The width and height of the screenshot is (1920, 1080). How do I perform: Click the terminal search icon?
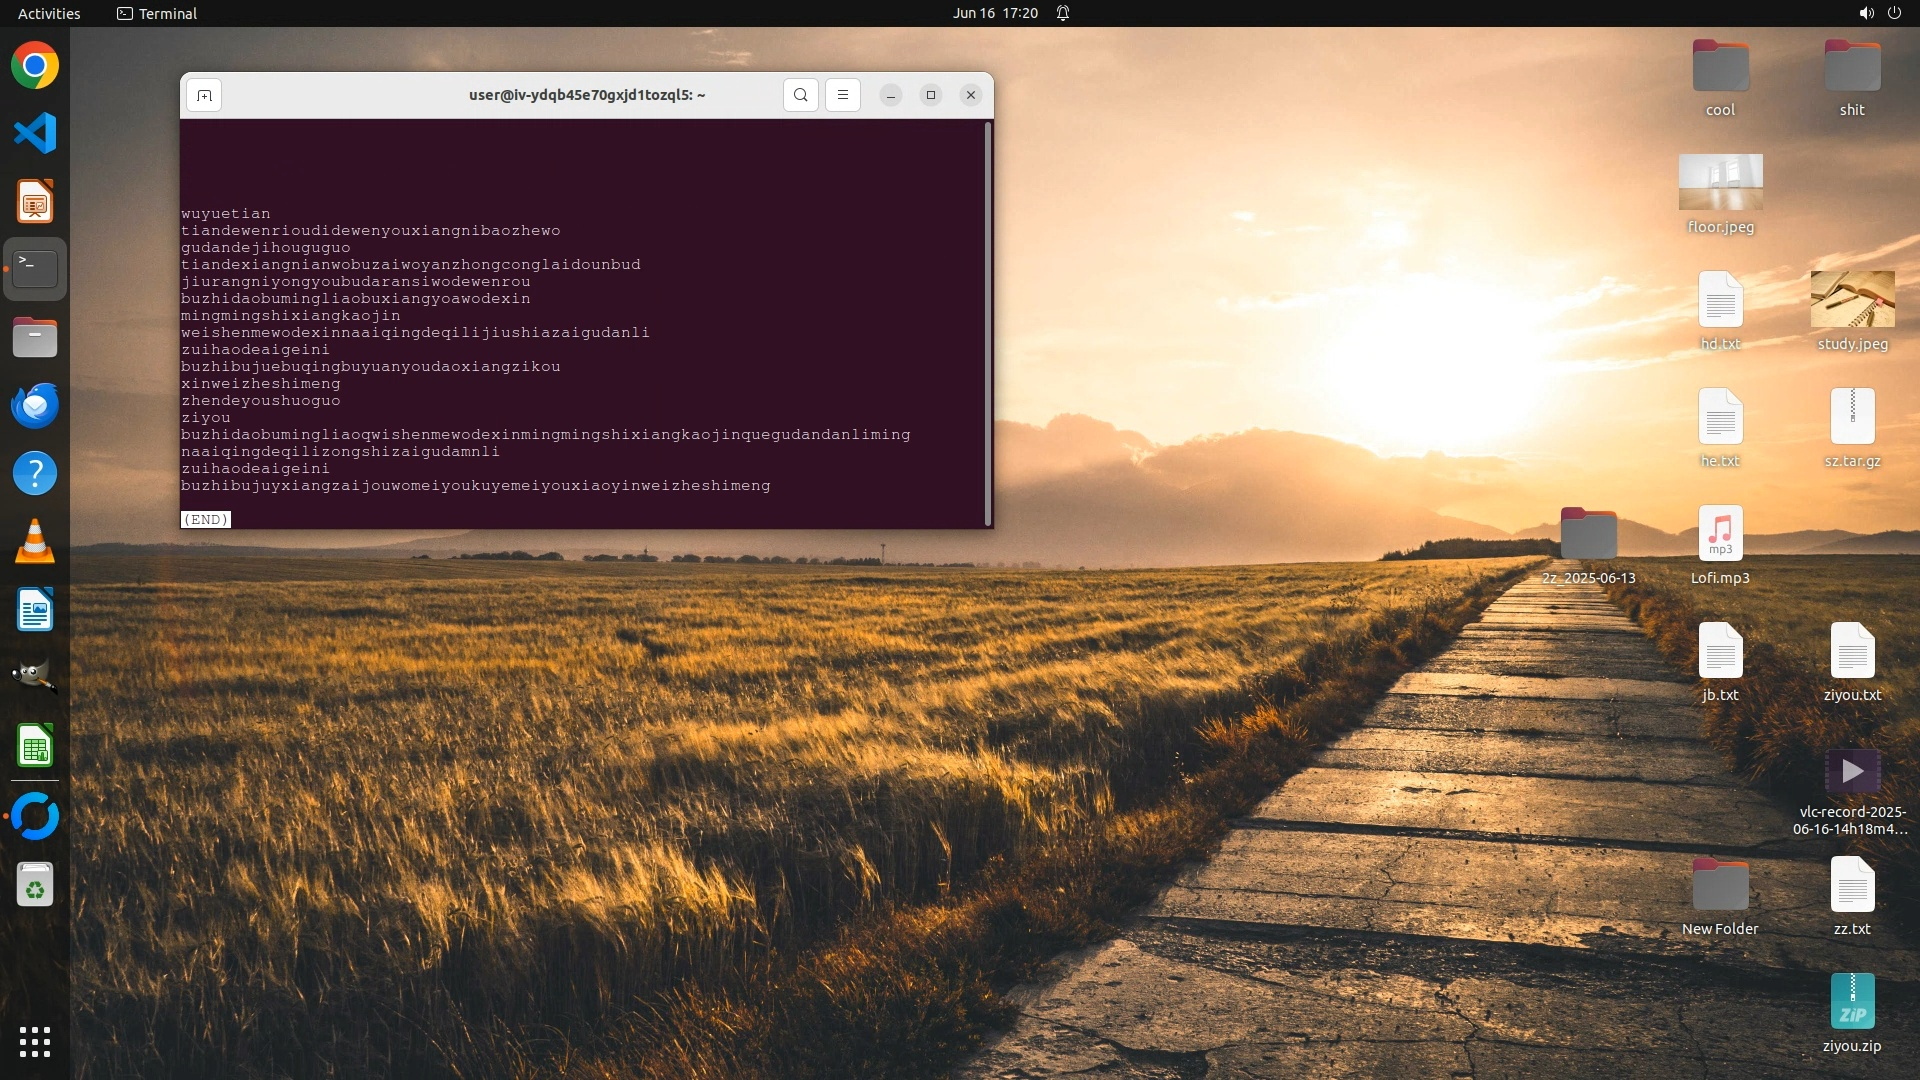coord(801,95)
